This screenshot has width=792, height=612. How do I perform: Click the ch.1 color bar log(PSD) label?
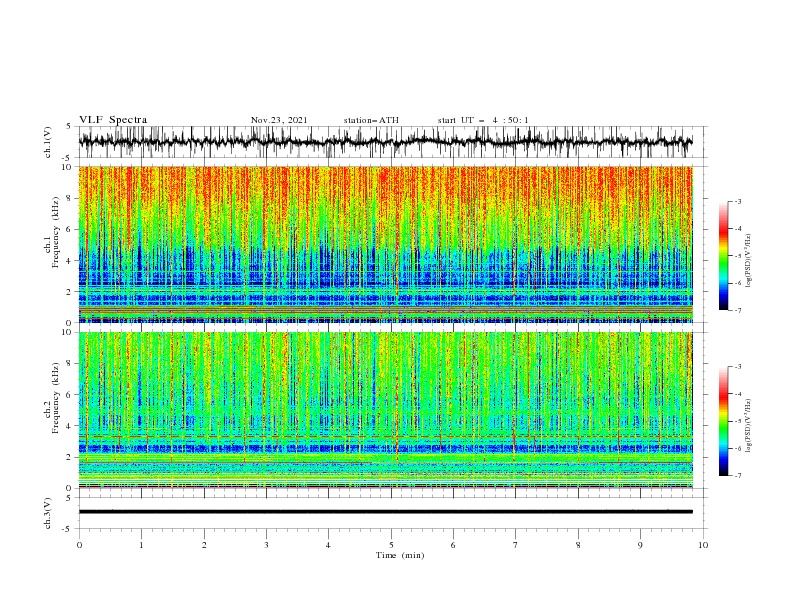748,261
